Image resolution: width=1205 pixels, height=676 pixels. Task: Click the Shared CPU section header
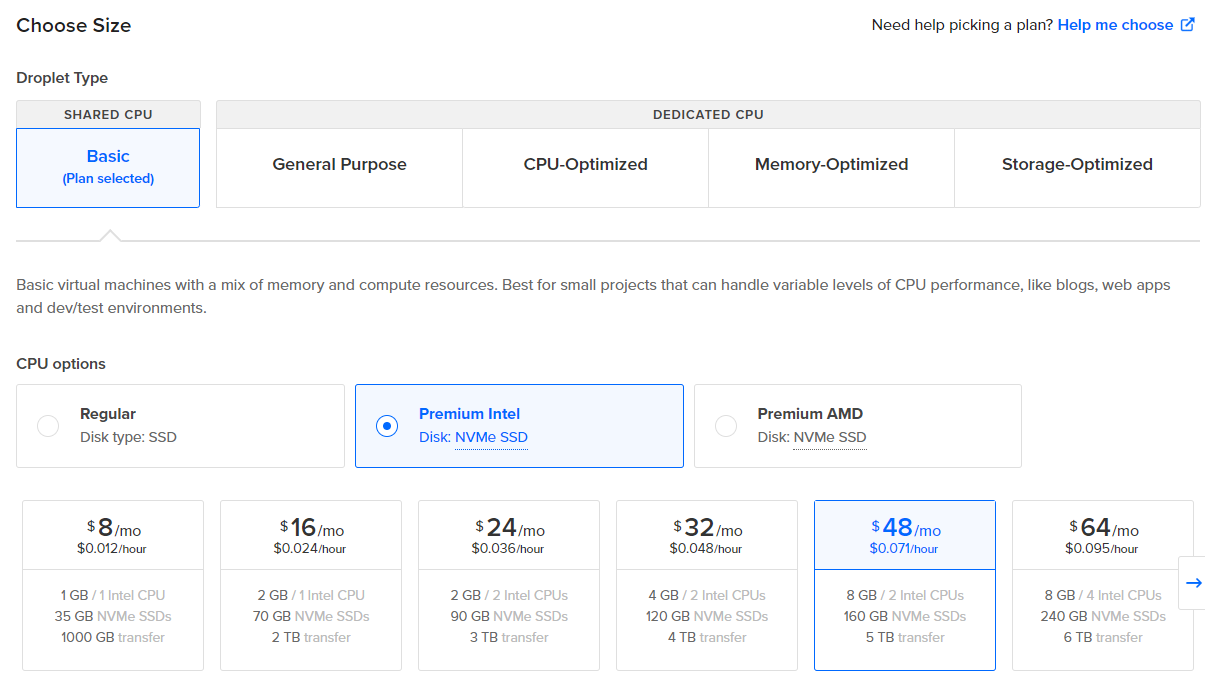pos(107,114)
